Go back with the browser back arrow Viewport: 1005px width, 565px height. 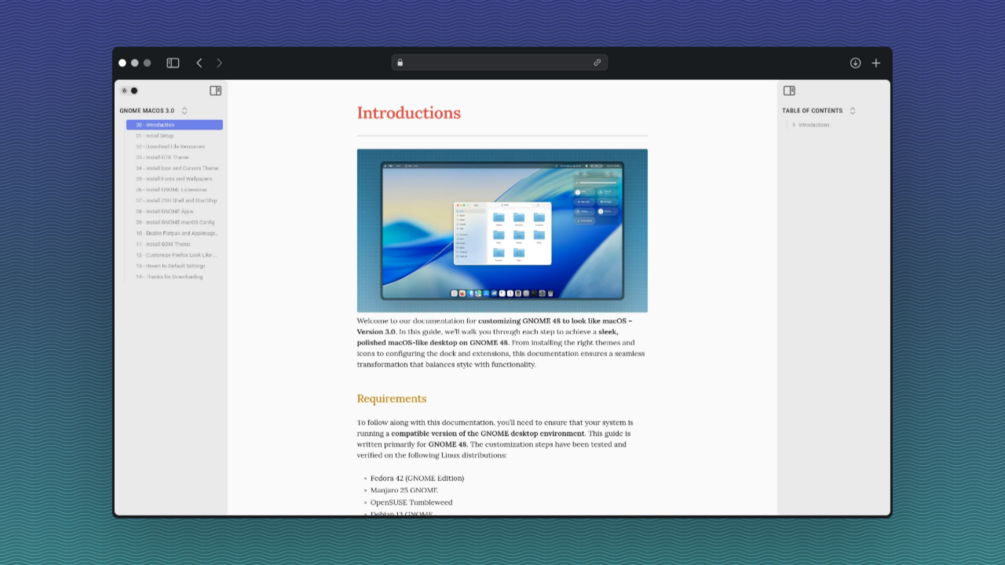(199, 63)
